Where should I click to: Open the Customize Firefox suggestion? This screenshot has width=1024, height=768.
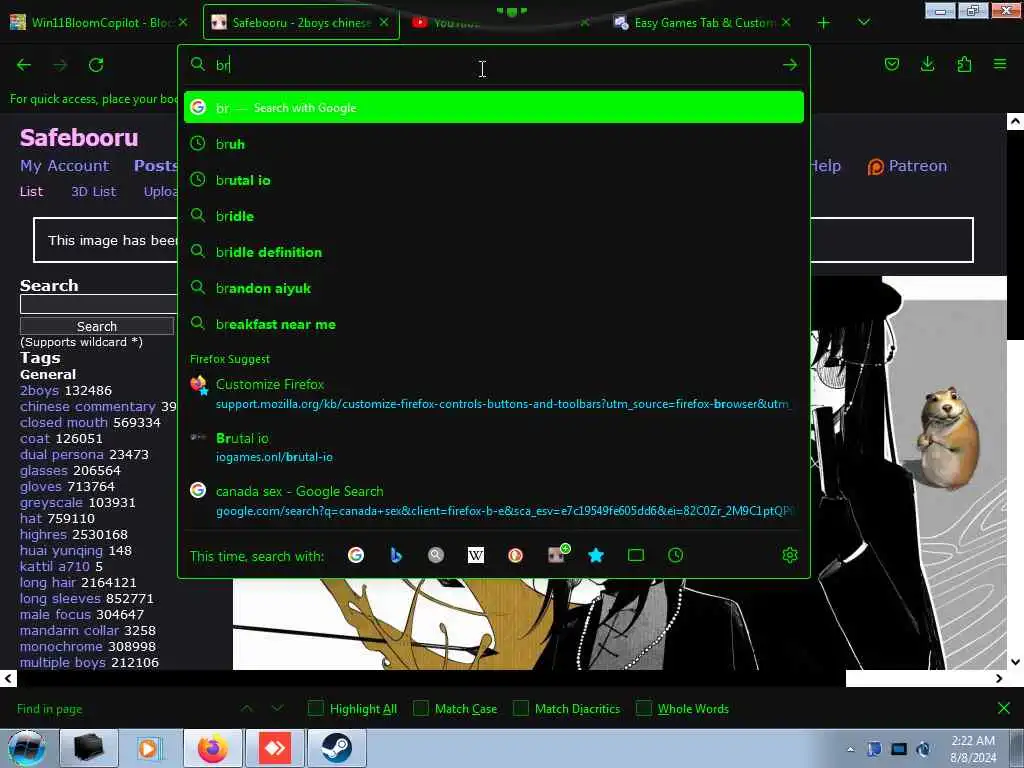[x=494, y=394]
